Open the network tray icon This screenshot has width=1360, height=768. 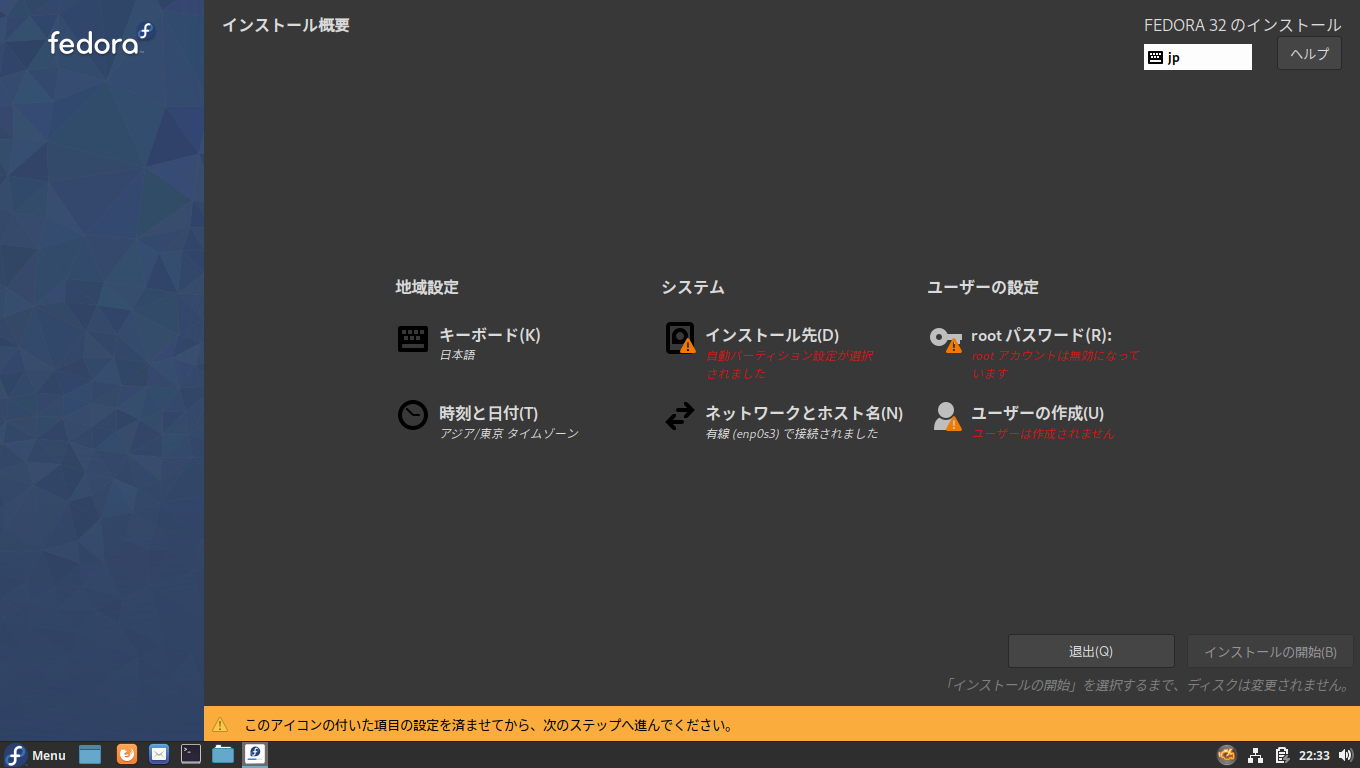[x=1255, y=755]
